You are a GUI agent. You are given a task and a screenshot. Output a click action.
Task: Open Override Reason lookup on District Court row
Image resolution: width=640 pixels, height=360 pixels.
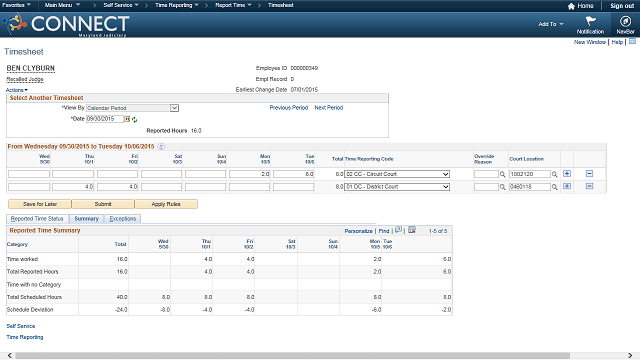tap(502, 187)
